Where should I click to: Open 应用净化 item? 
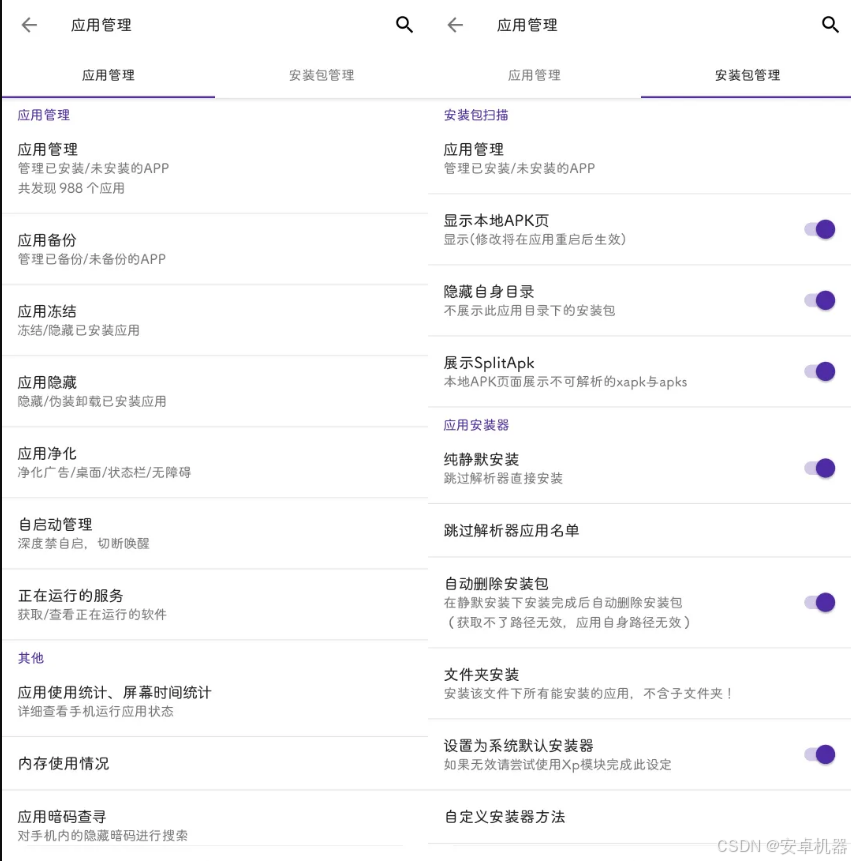click(x=215, y=462)
